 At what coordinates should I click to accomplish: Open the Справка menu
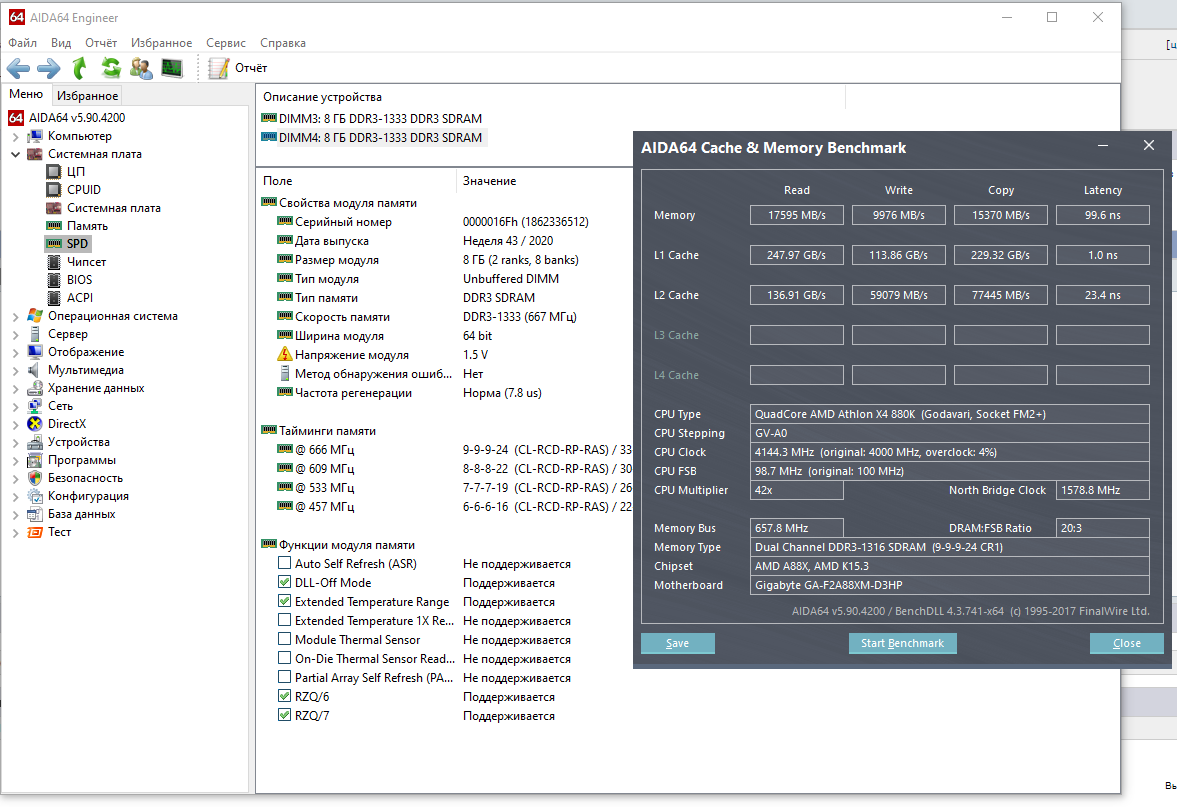point(283,43)
